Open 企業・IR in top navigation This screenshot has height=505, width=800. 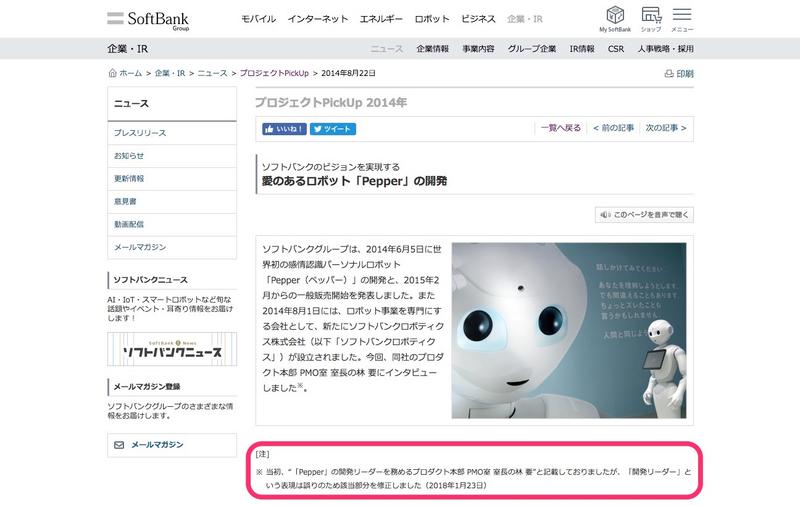pos(524,19)
